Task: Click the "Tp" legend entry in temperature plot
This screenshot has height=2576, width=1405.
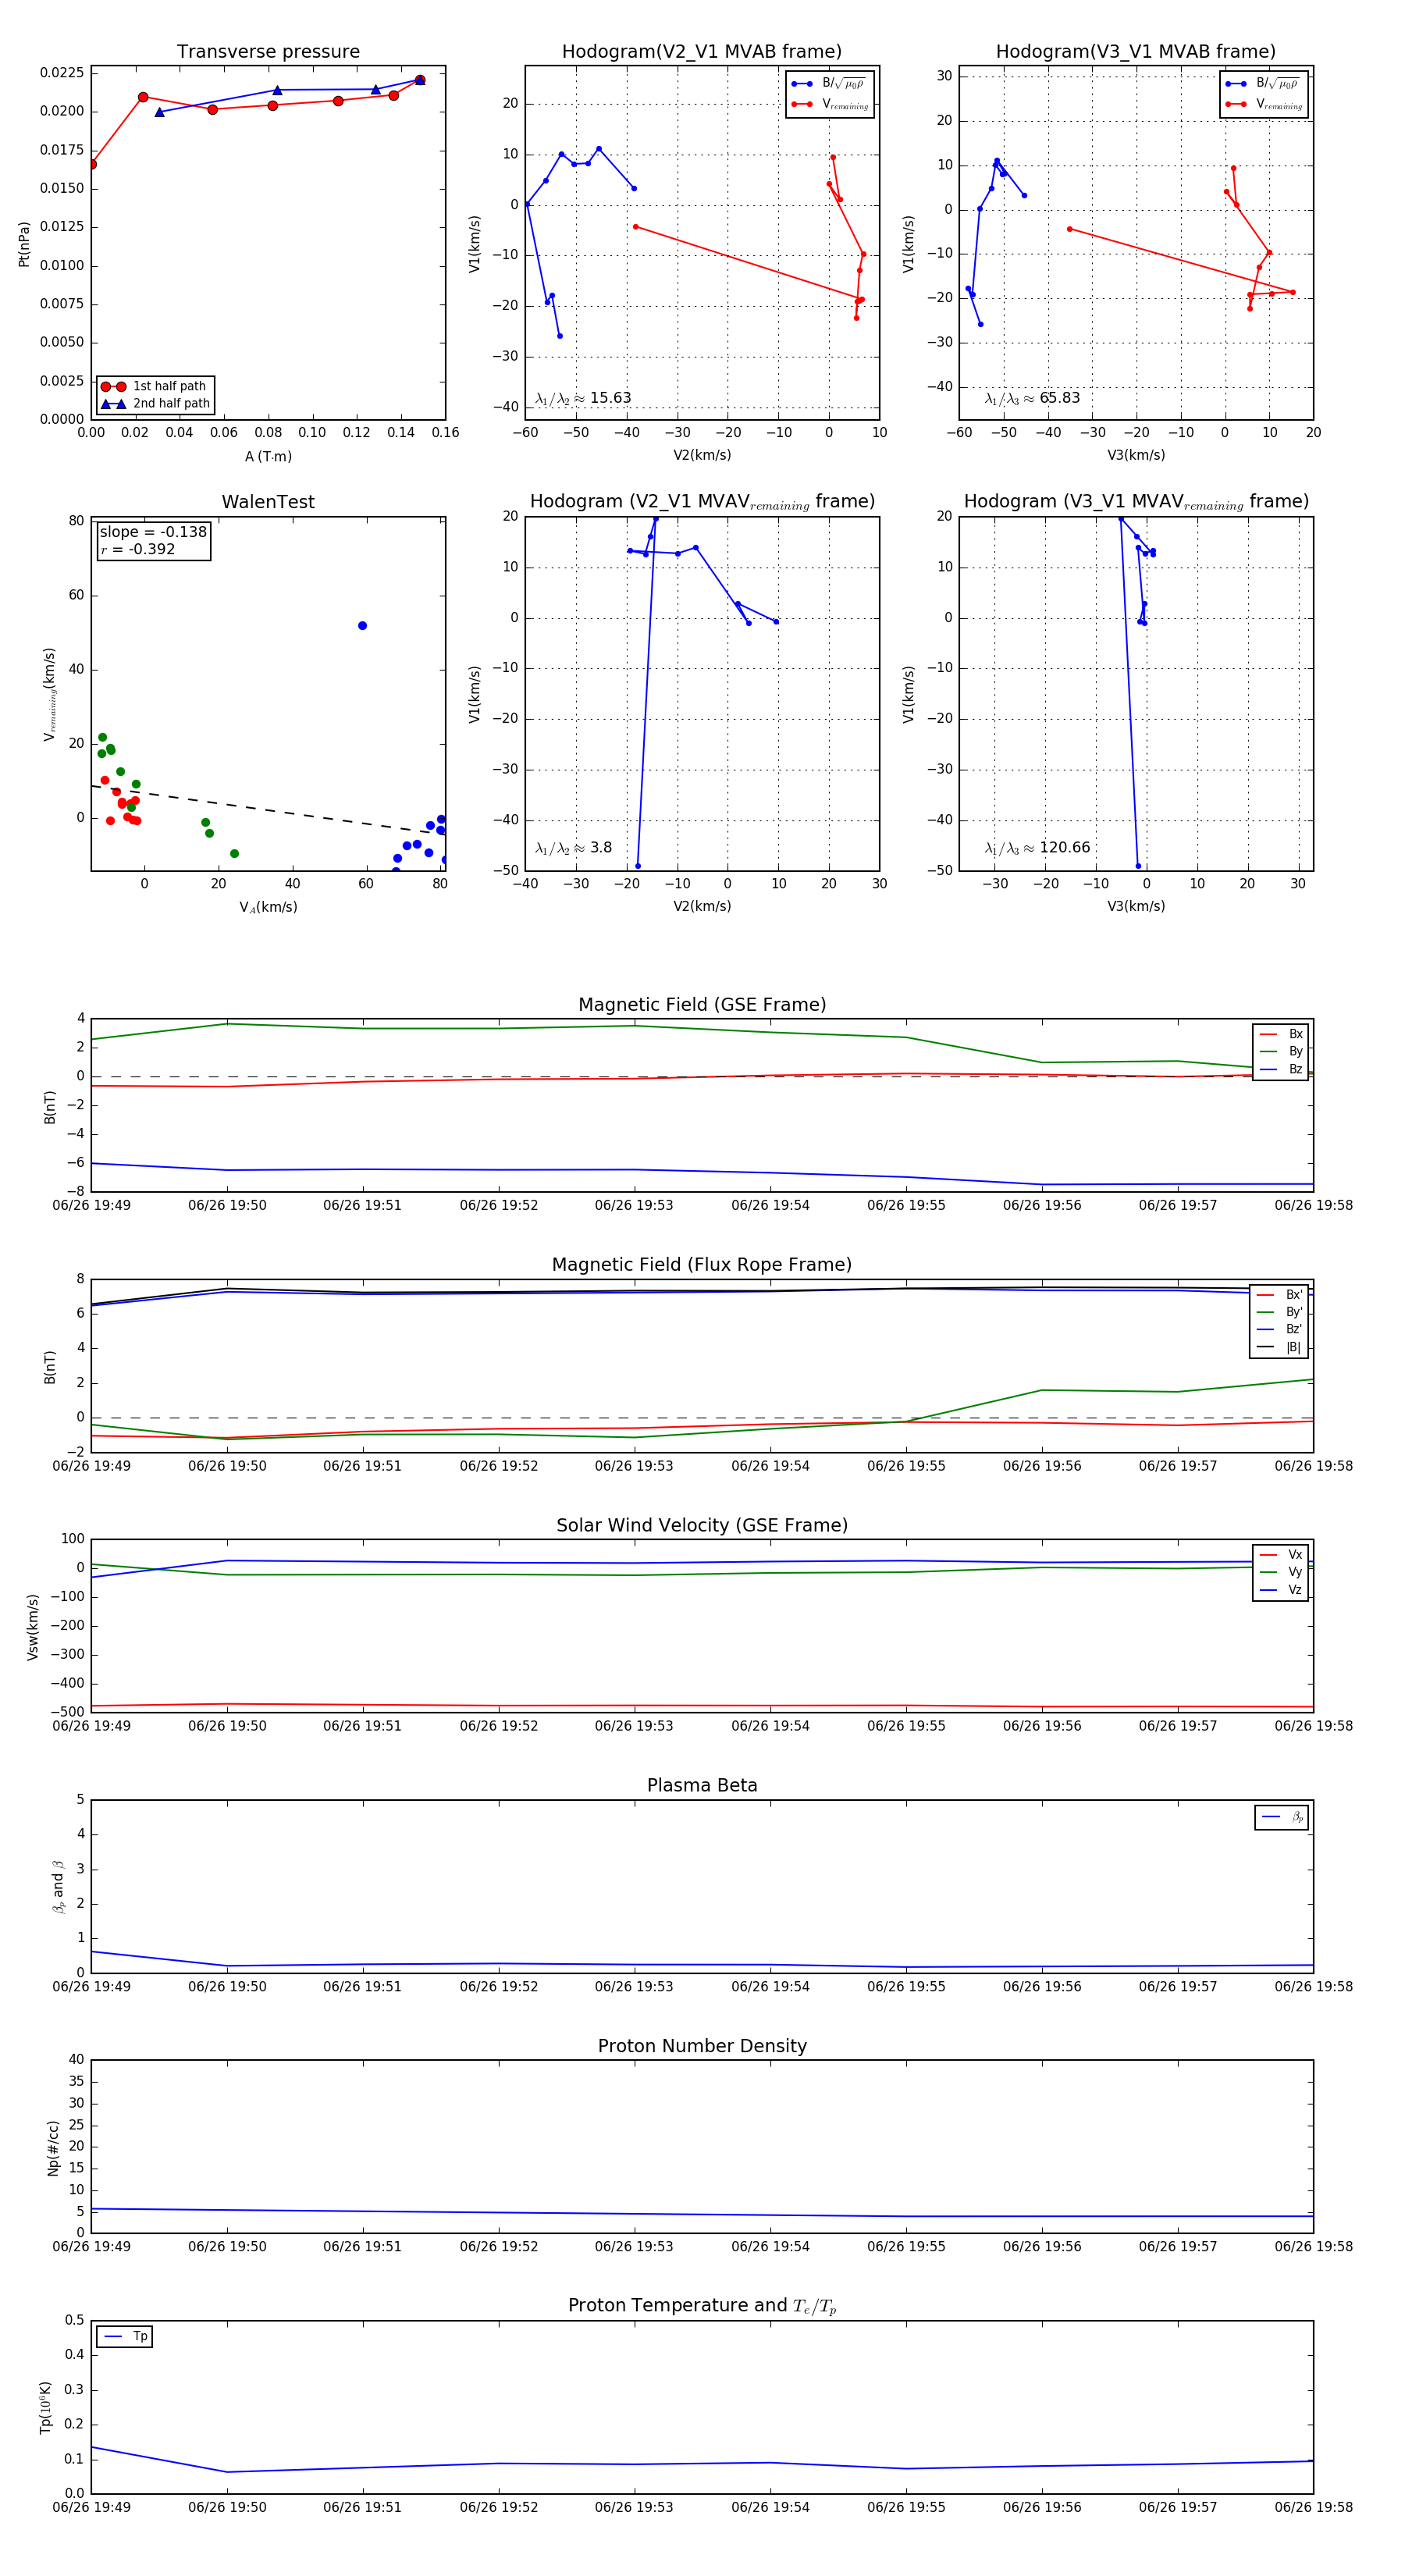Action: point(125,2337)
